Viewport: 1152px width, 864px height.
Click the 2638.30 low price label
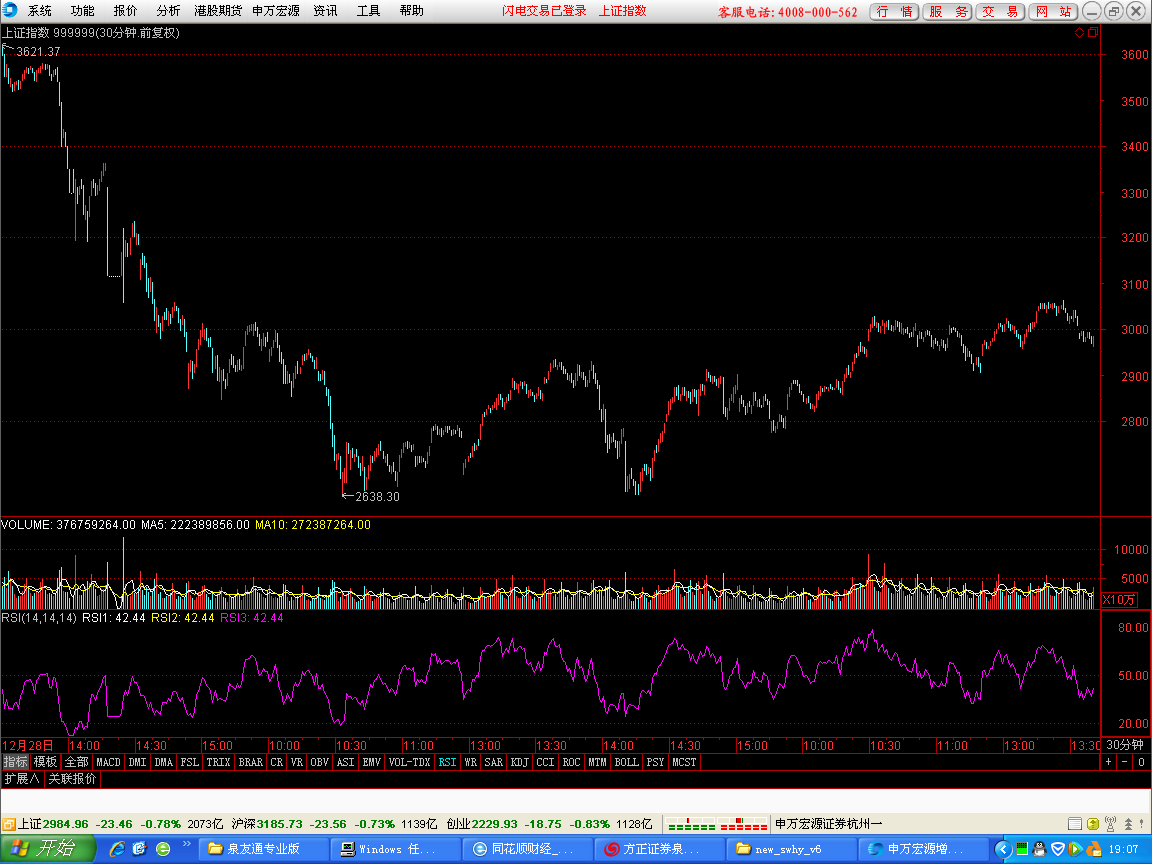point(377,497)
